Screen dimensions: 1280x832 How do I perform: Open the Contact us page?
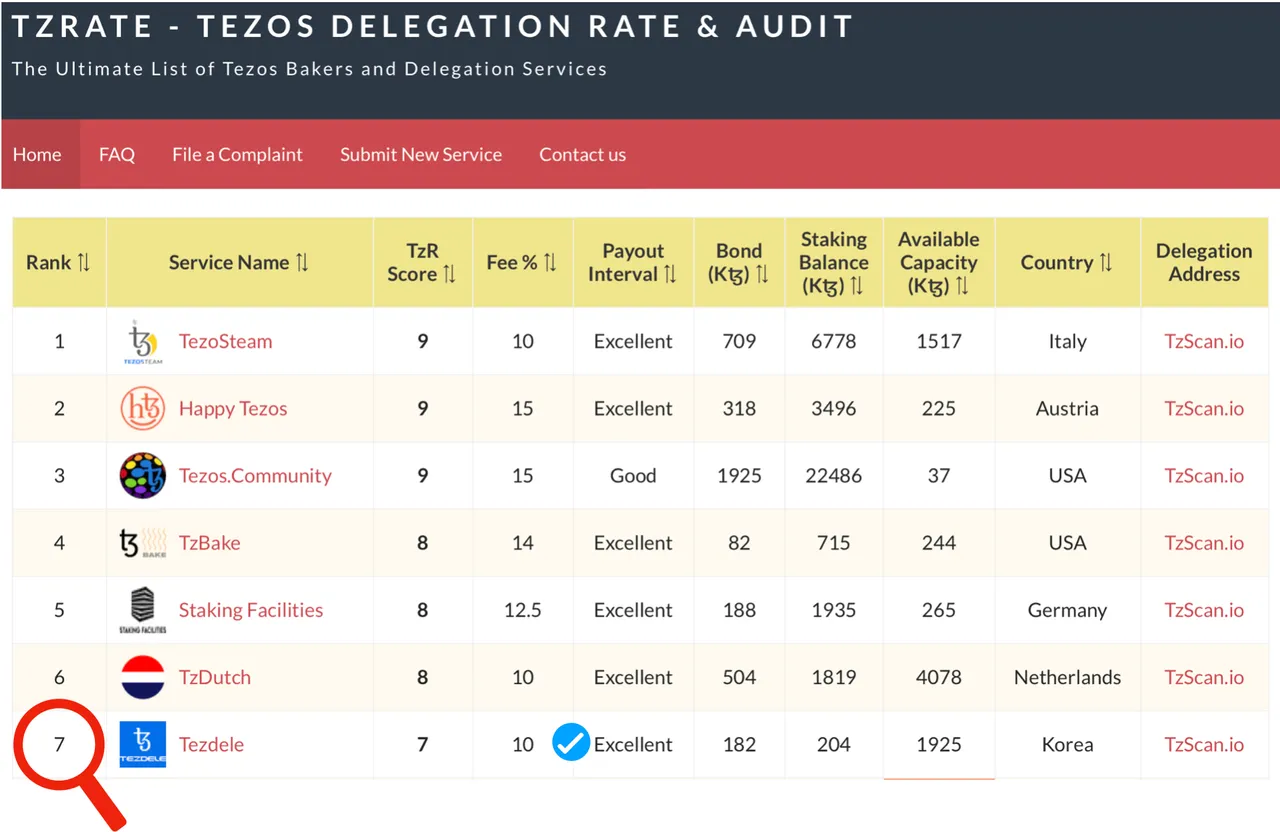583,154
